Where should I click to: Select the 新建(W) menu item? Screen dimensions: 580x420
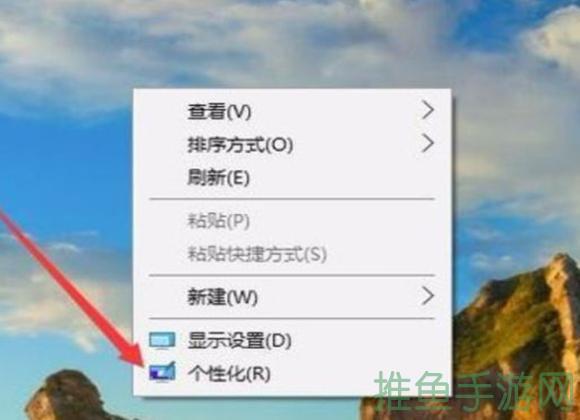292,297
